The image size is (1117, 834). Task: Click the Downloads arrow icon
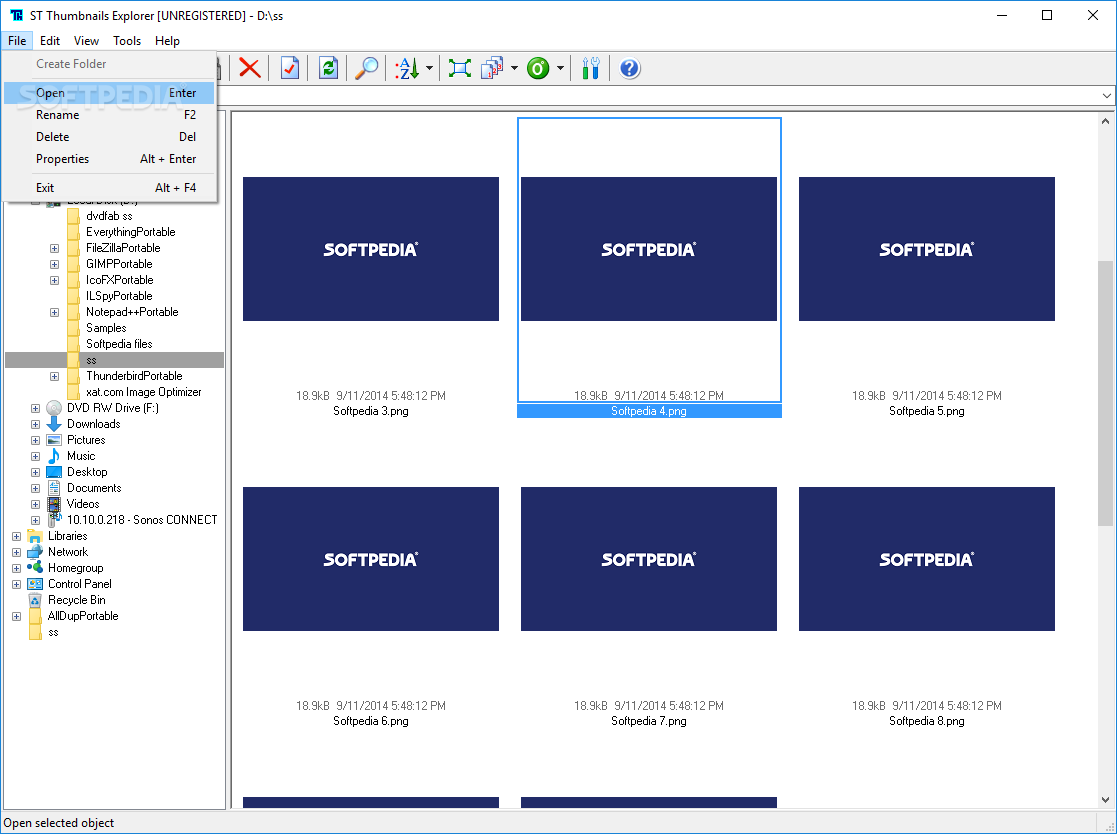54,424
